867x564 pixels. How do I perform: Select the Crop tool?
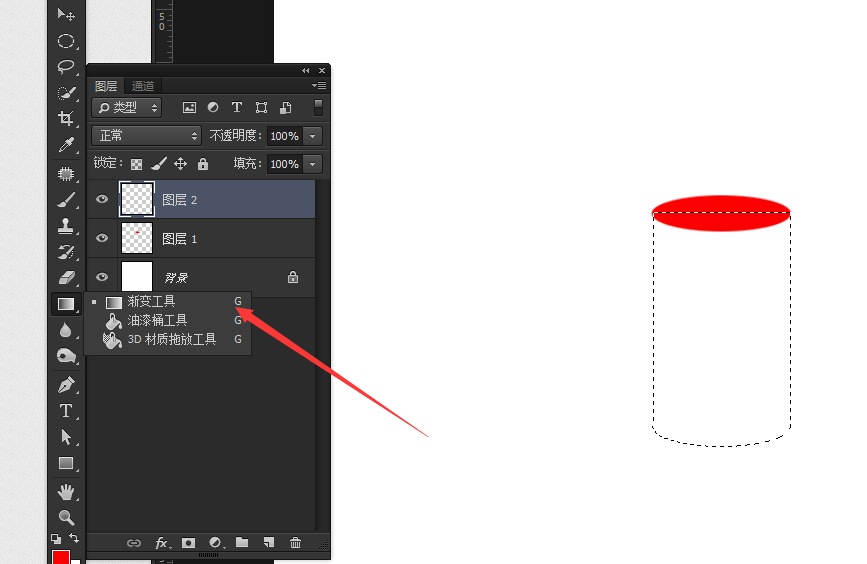click(66, 118)
